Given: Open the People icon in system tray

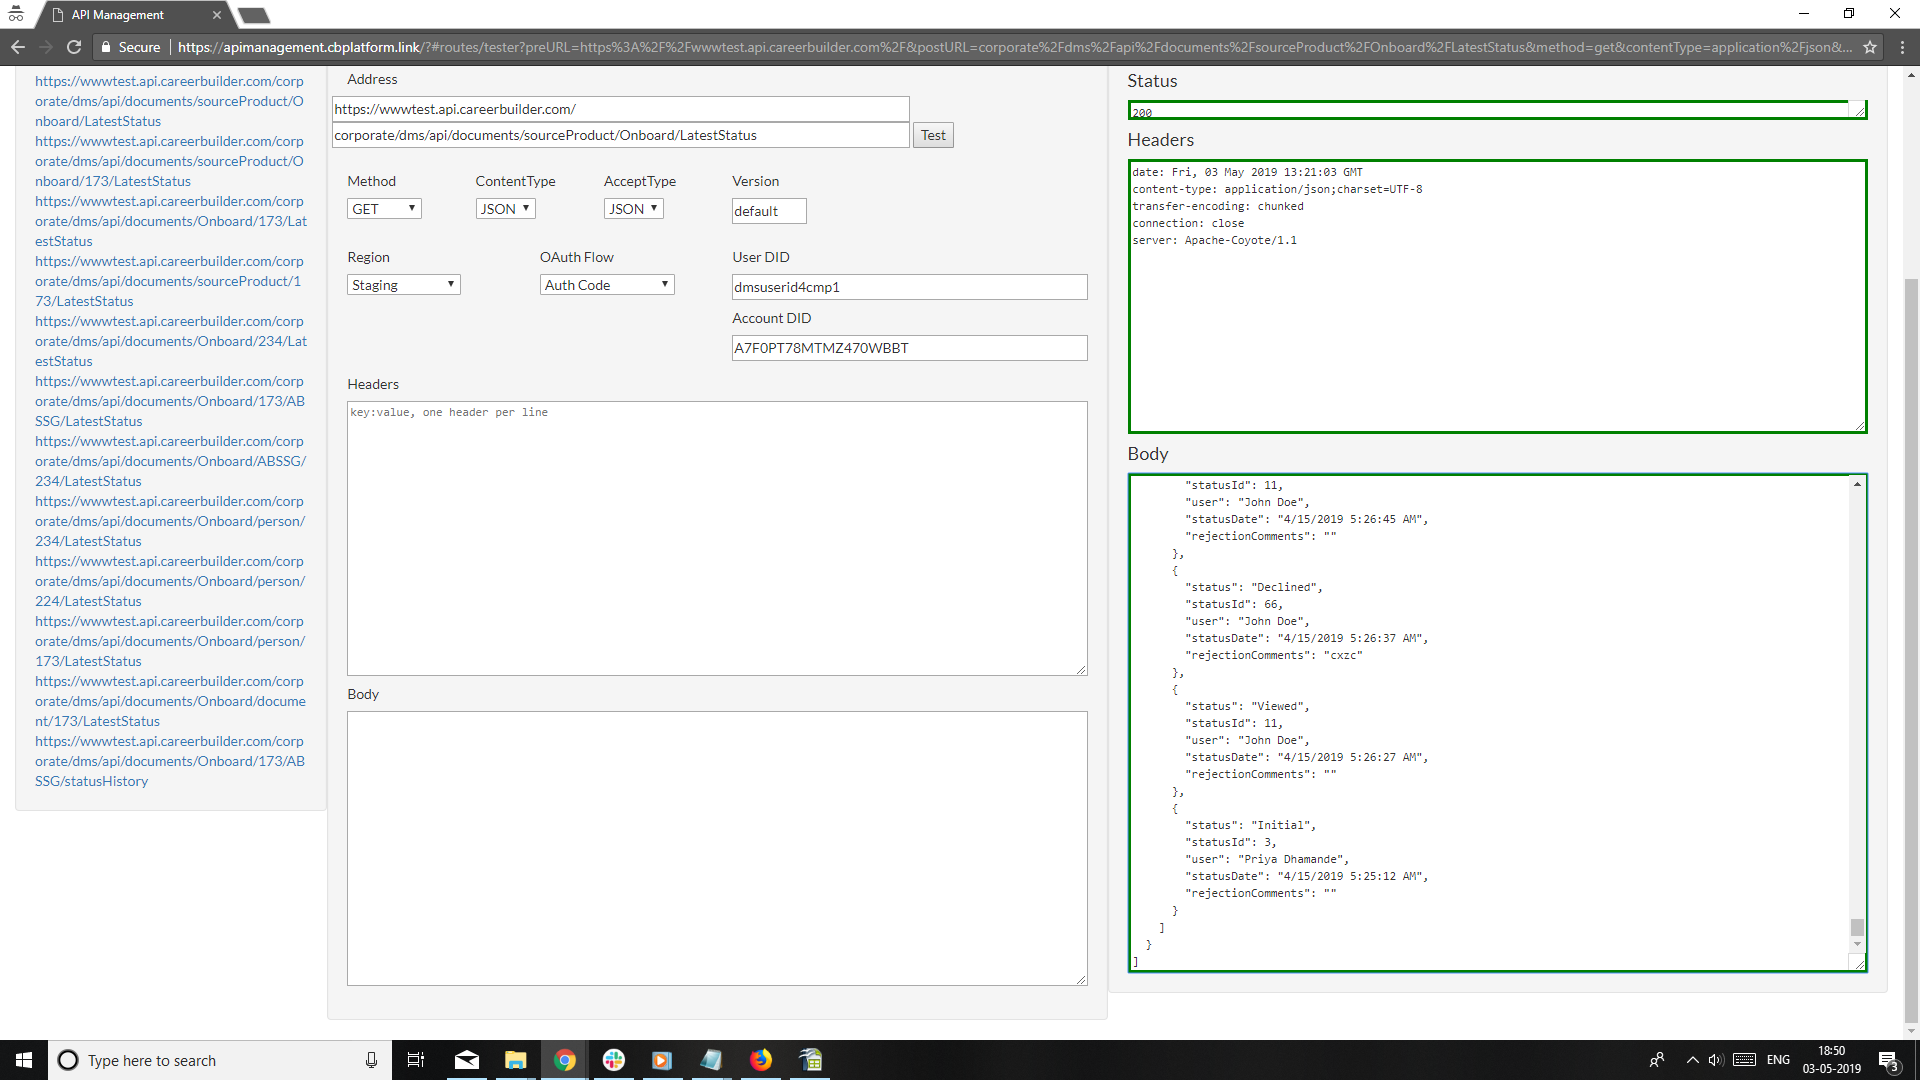Looking at the screenshot, I should point(1657,1060).
